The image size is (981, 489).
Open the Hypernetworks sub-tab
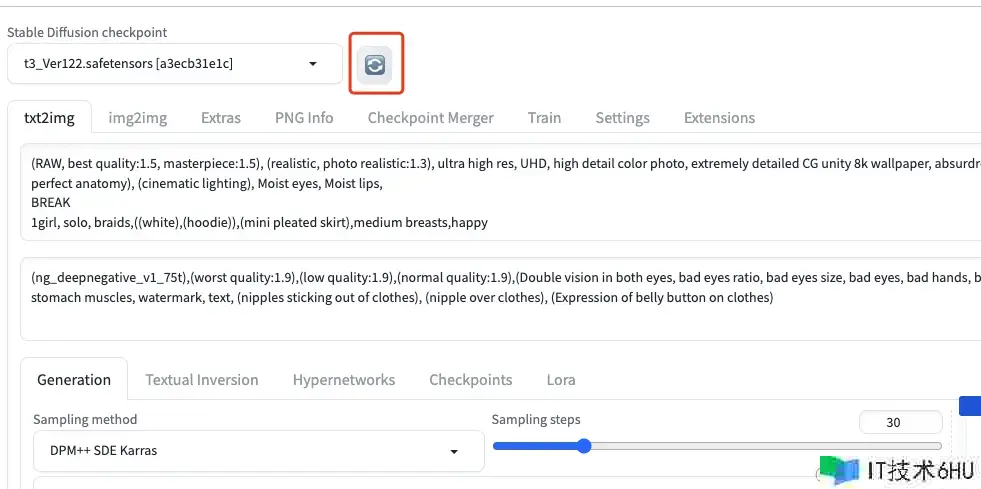pyautogui.click(x=344, y=380)
